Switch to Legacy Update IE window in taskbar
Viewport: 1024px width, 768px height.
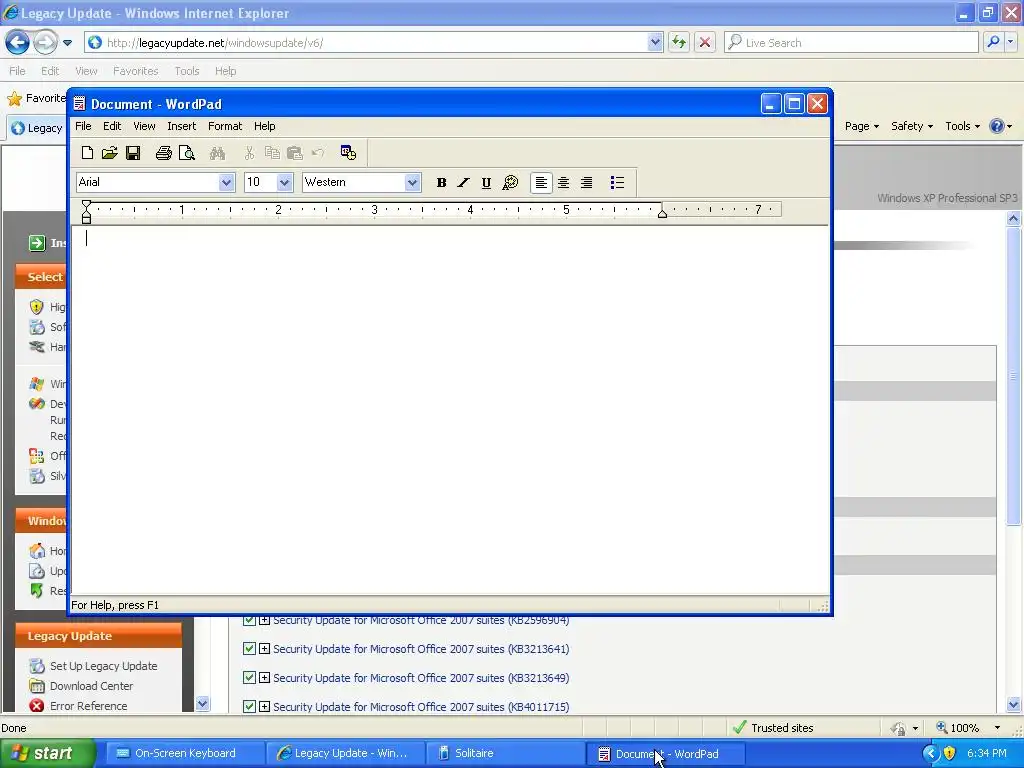coord(344,753)
